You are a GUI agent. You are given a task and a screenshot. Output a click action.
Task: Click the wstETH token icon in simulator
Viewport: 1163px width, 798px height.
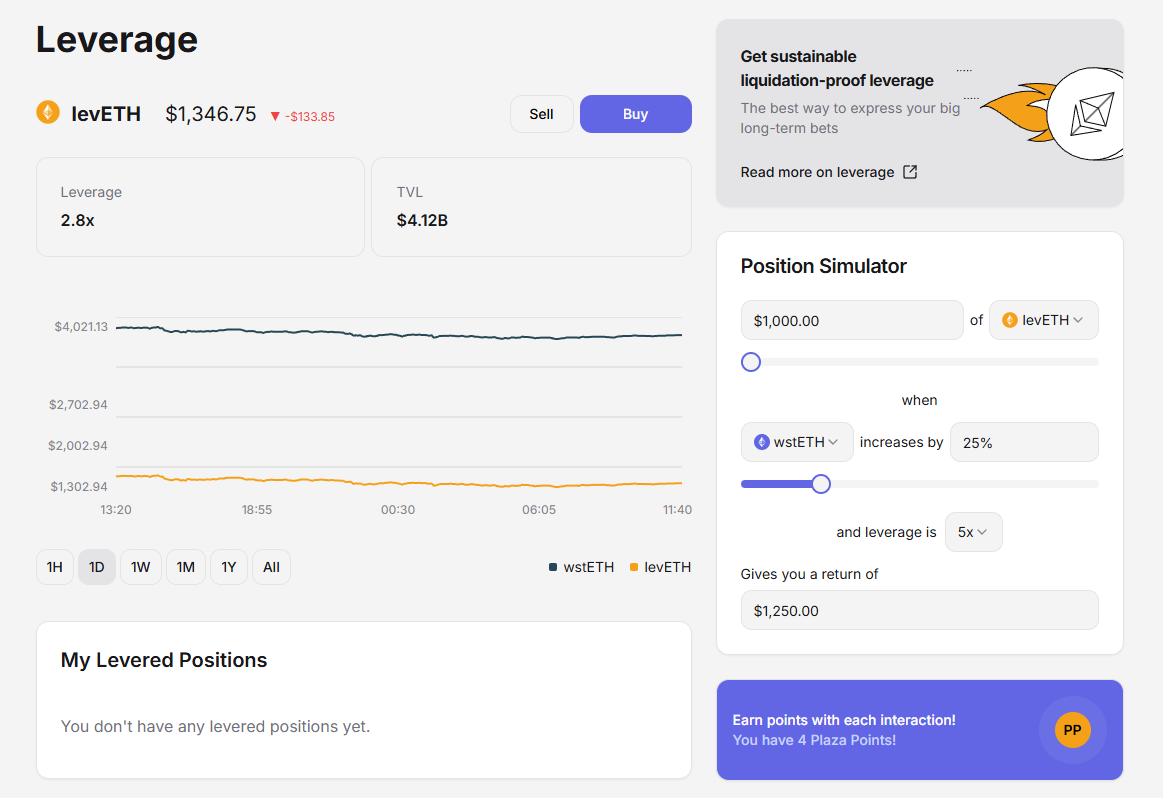[x=762, y=442]
